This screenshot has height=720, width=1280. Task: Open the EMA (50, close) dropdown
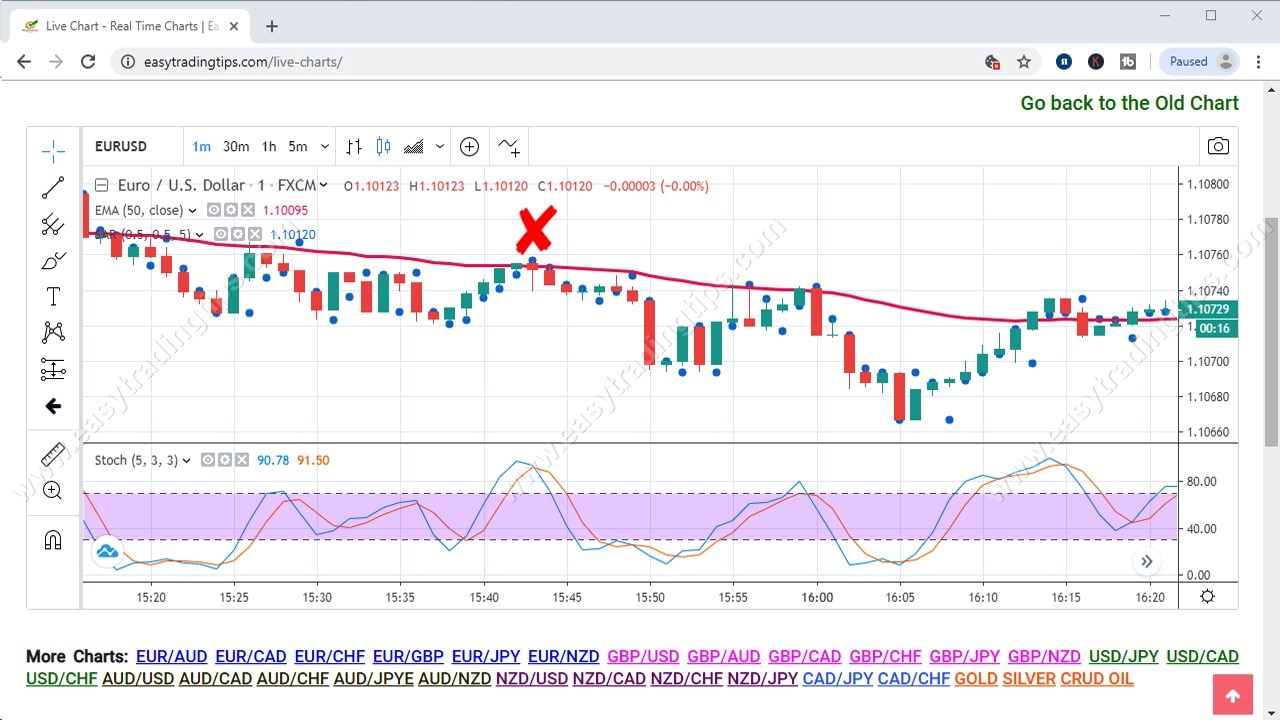click(x=191, y=210)
